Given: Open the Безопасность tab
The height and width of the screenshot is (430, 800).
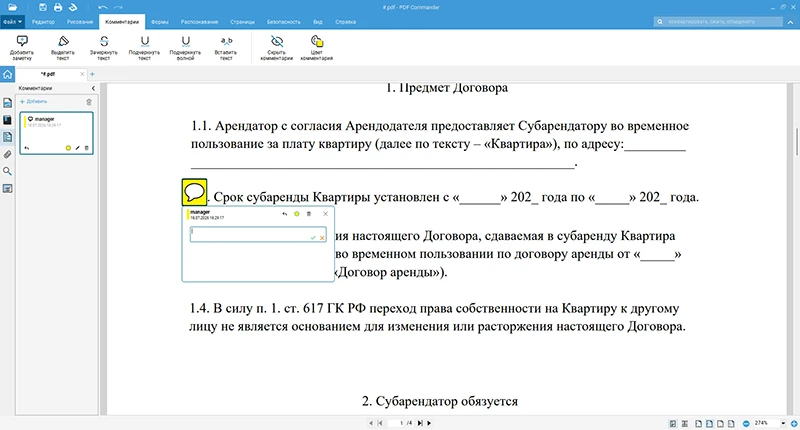Looking at the screenshot, I should 284,22.
